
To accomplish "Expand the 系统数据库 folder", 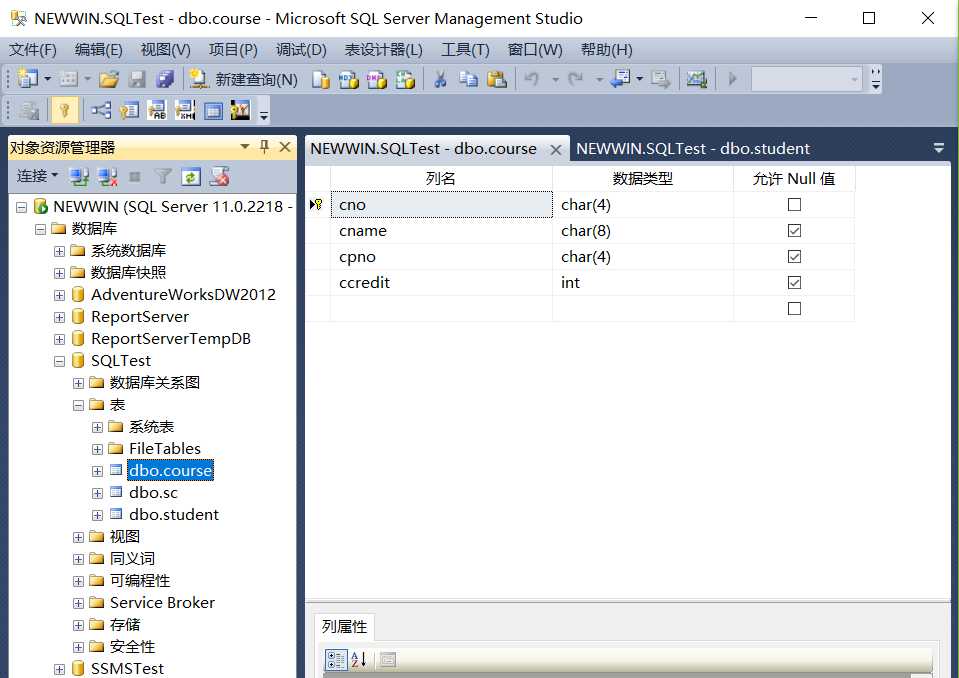I will (x=59, y=251).
